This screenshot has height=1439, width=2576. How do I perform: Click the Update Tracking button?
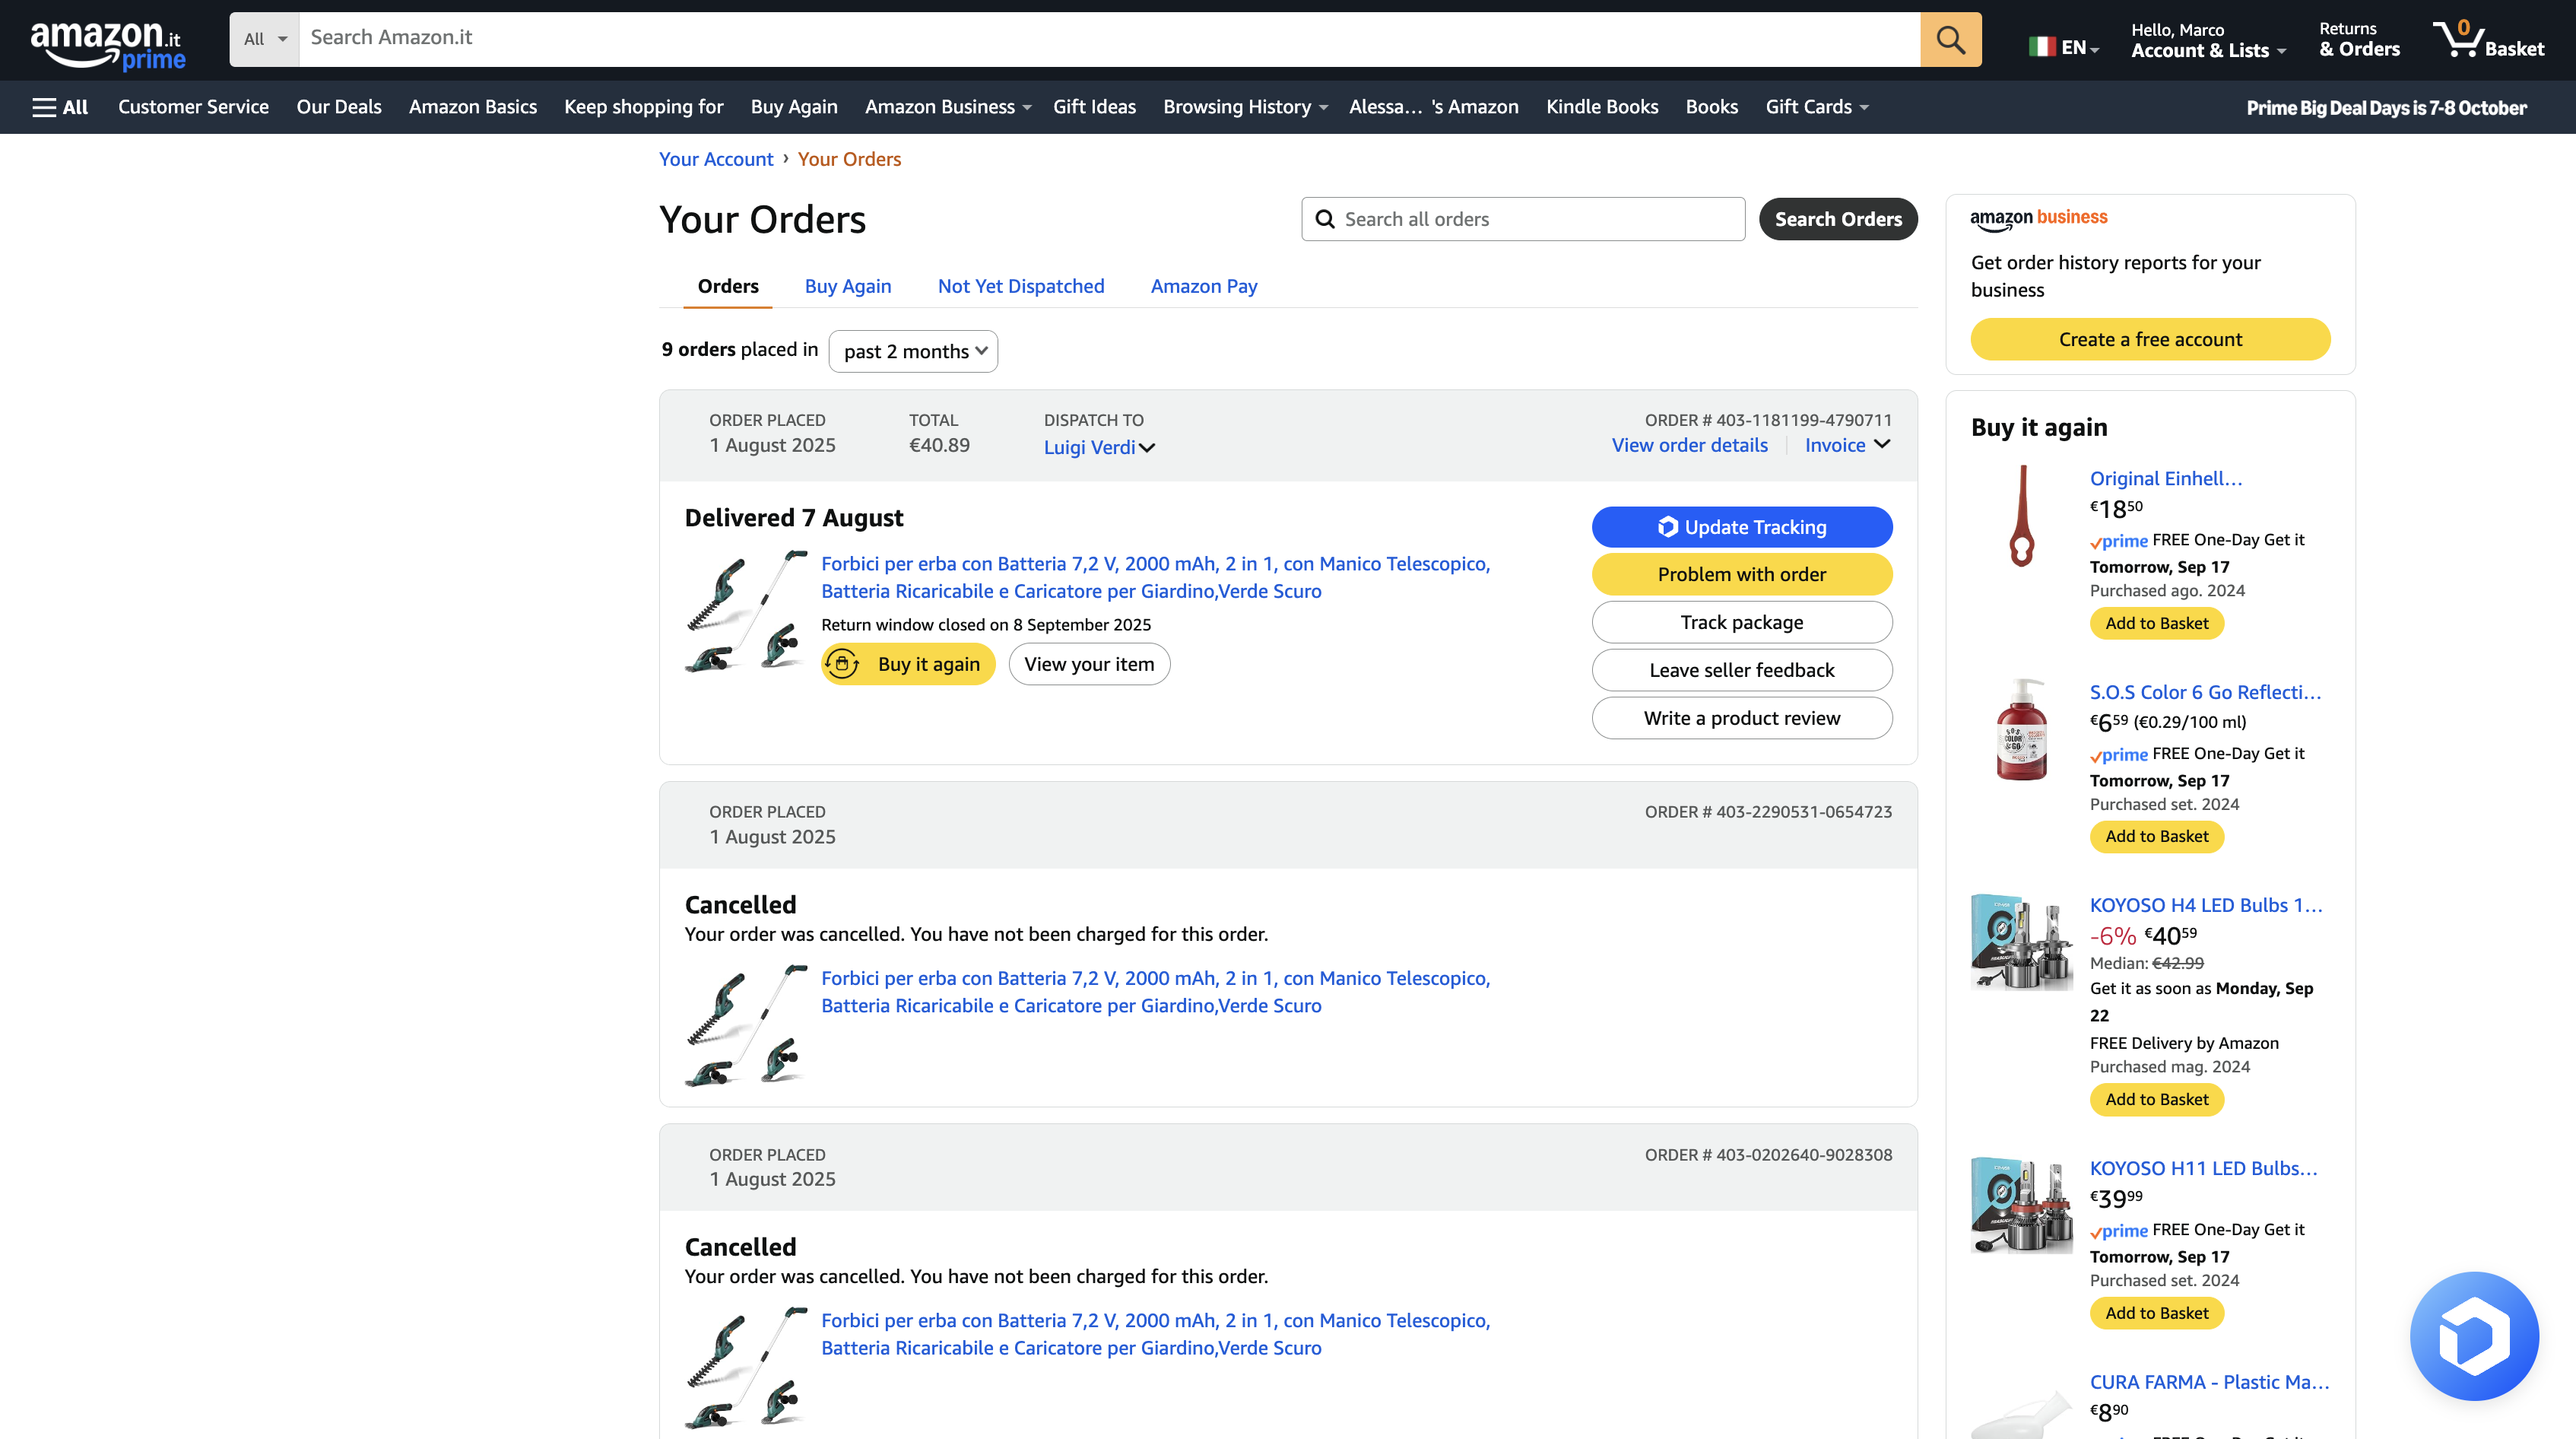click(1742, 527)
